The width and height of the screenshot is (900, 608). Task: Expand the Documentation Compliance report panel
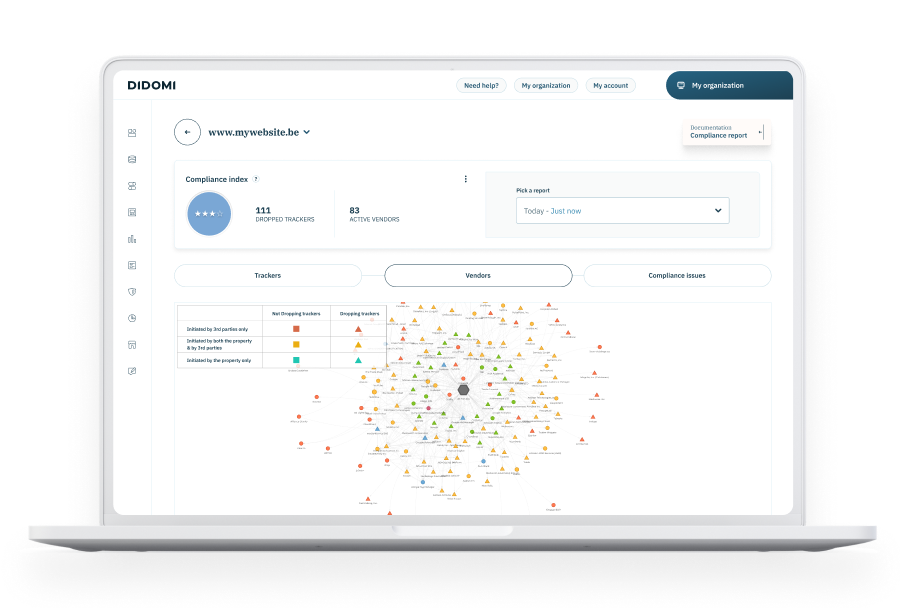pyautogui.click(x=727, y=132)
